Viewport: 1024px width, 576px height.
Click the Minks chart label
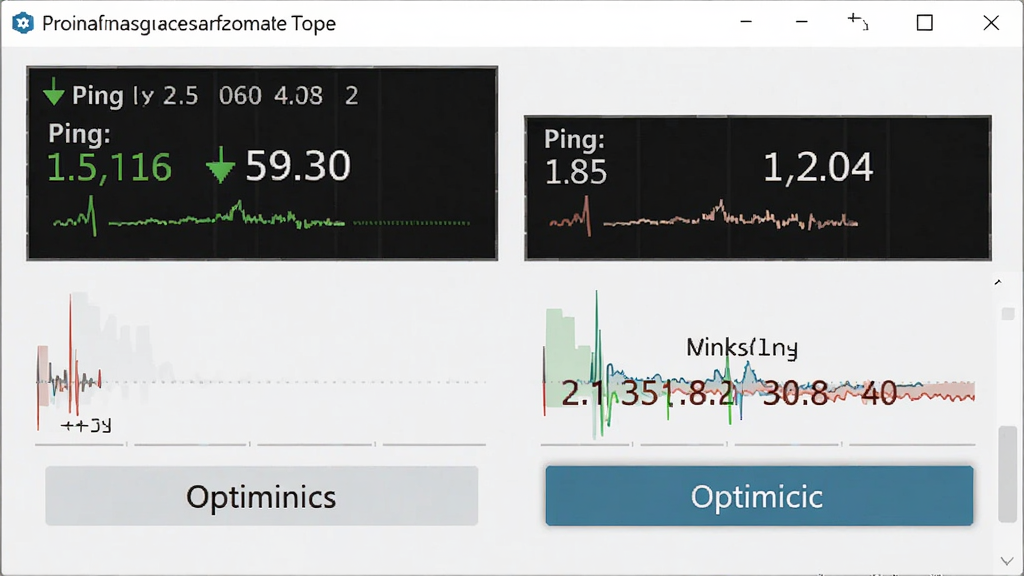(x=742, y=347)
